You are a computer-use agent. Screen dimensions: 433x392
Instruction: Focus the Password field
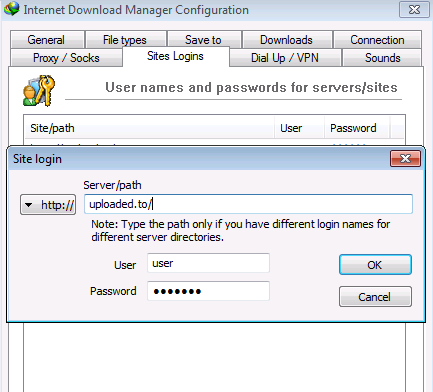pos(208,291)
